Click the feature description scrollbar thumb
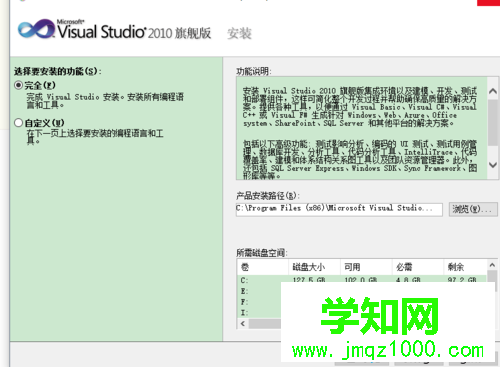 tap(493, 122)
